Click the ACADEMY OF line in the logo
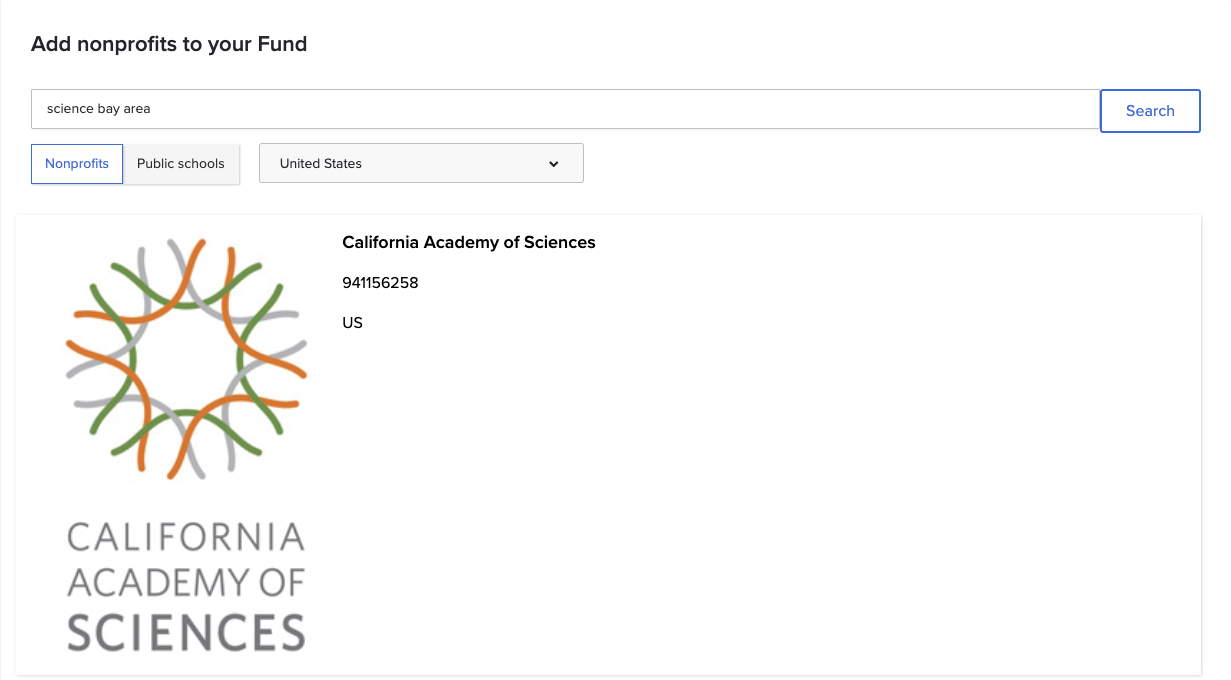 click(186, 583)
